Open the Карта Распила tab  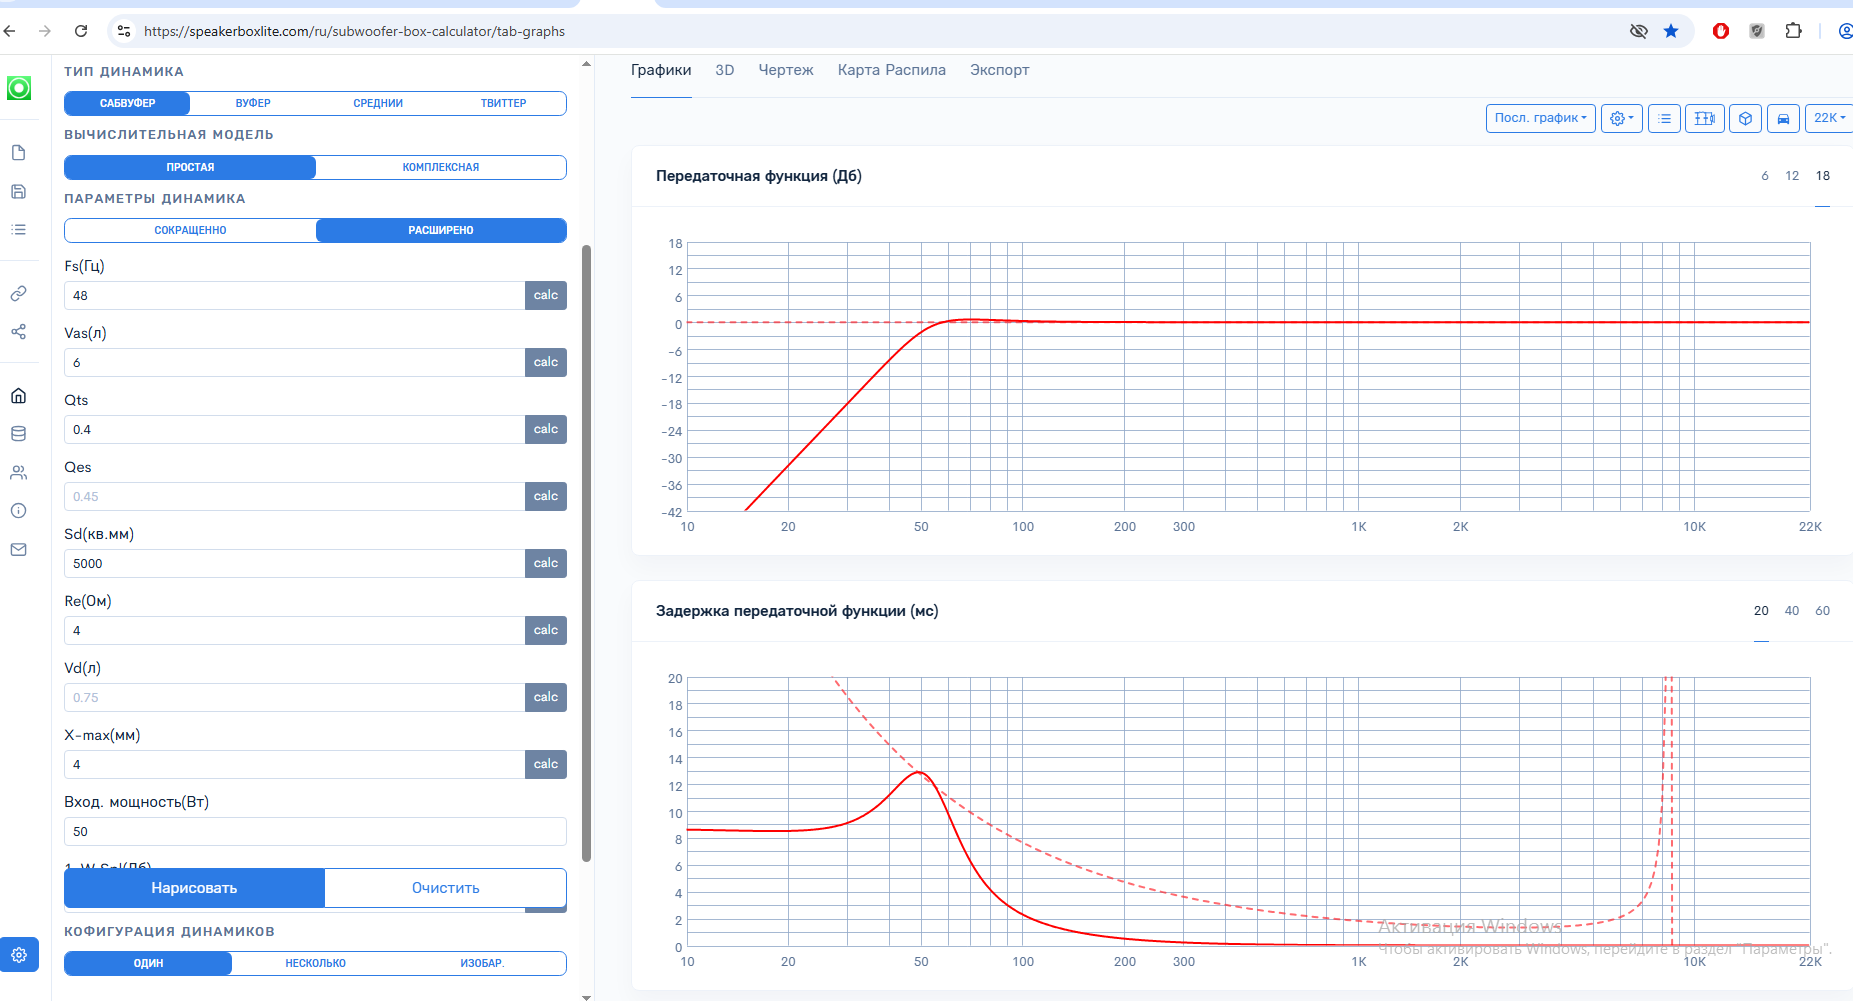coord(892,70)
